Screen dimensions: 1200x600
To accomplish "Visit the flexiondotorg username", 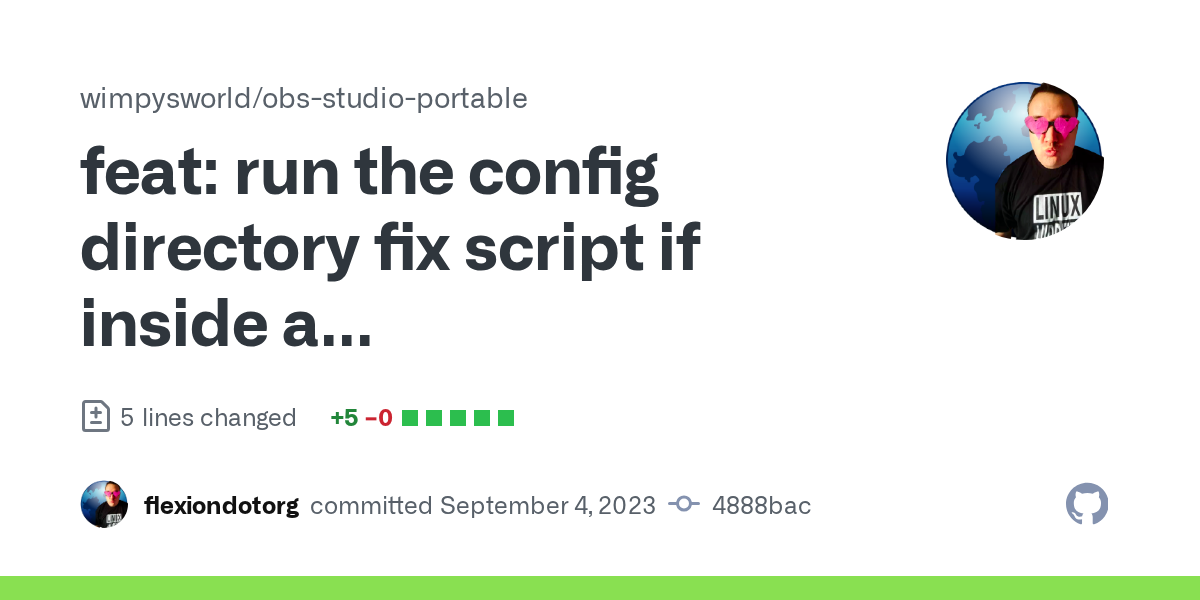I will pos(221,505).
